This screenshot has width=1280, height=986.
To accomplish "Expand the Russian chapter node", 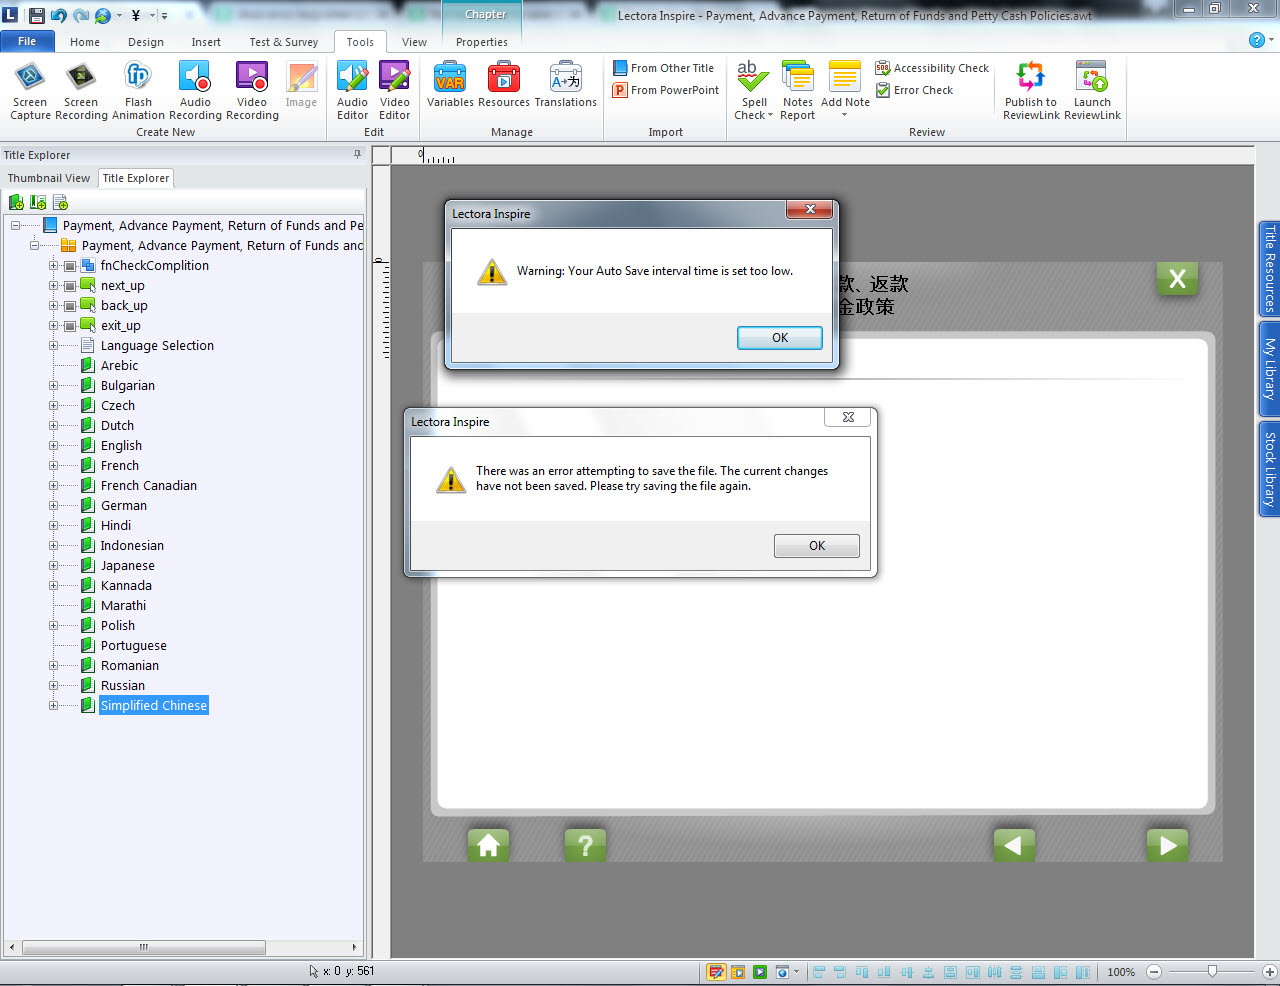I will pos(54,685).
